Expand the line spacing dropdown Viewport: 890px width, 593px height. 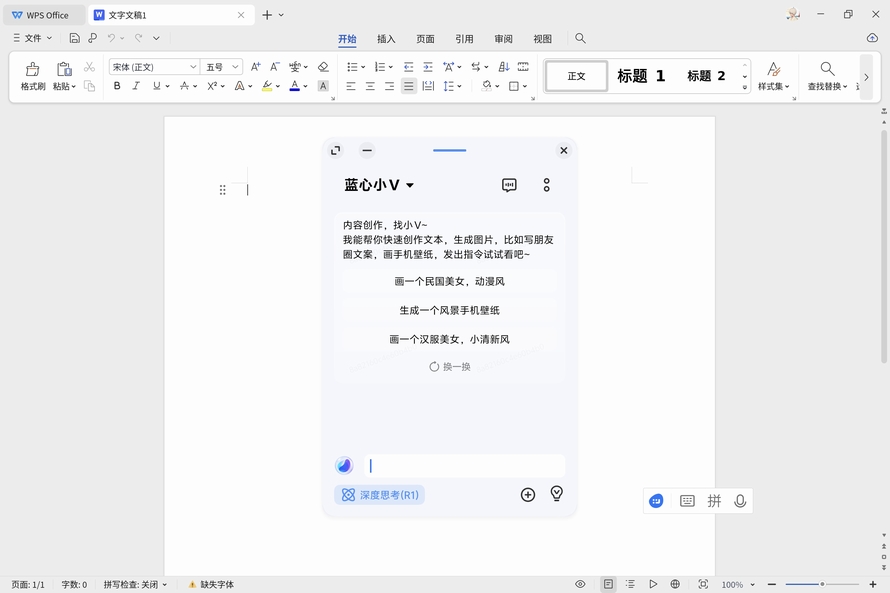pos(459,86)
